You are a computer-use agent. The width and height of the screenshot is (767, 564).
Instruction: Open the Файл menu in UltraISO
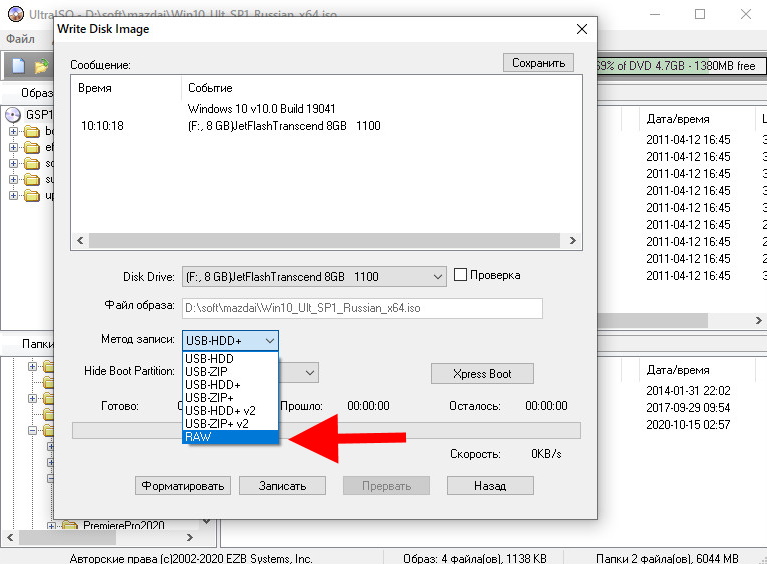pyautogui.click(x=20, y=39)
